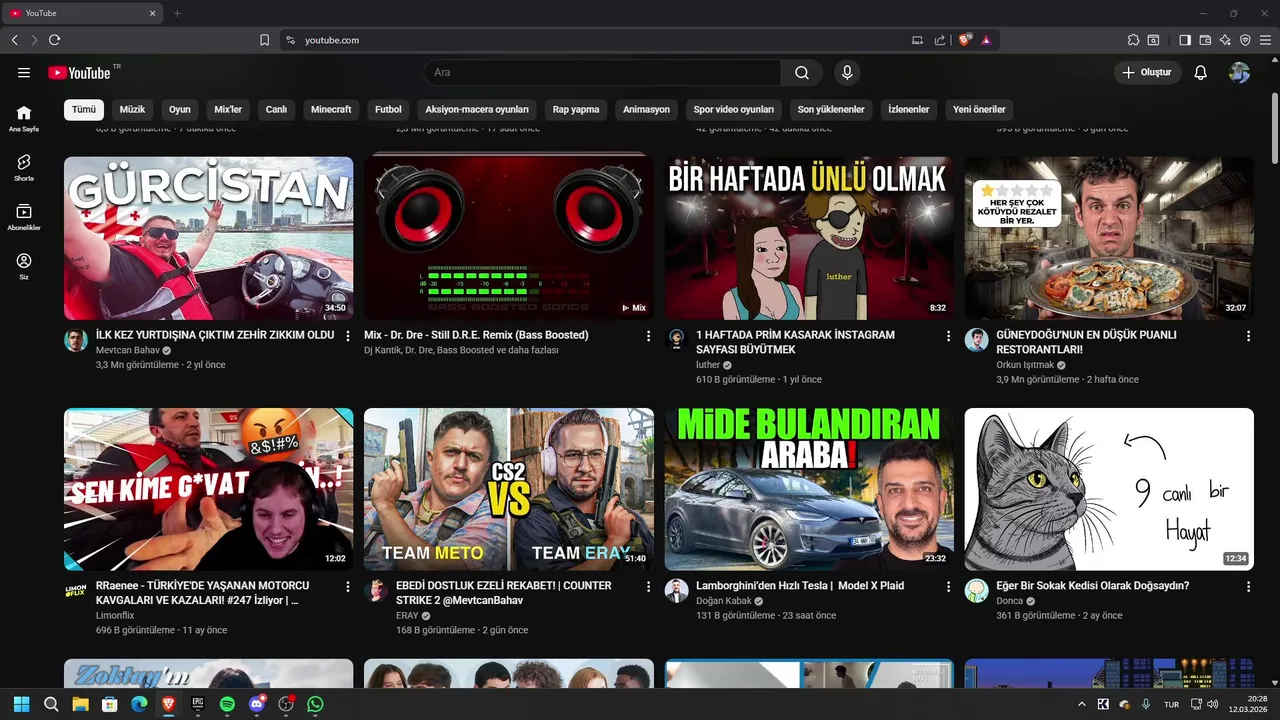Click share page icon in address bar
Viewport: 1280px width, 720px height.
point(940,40)
